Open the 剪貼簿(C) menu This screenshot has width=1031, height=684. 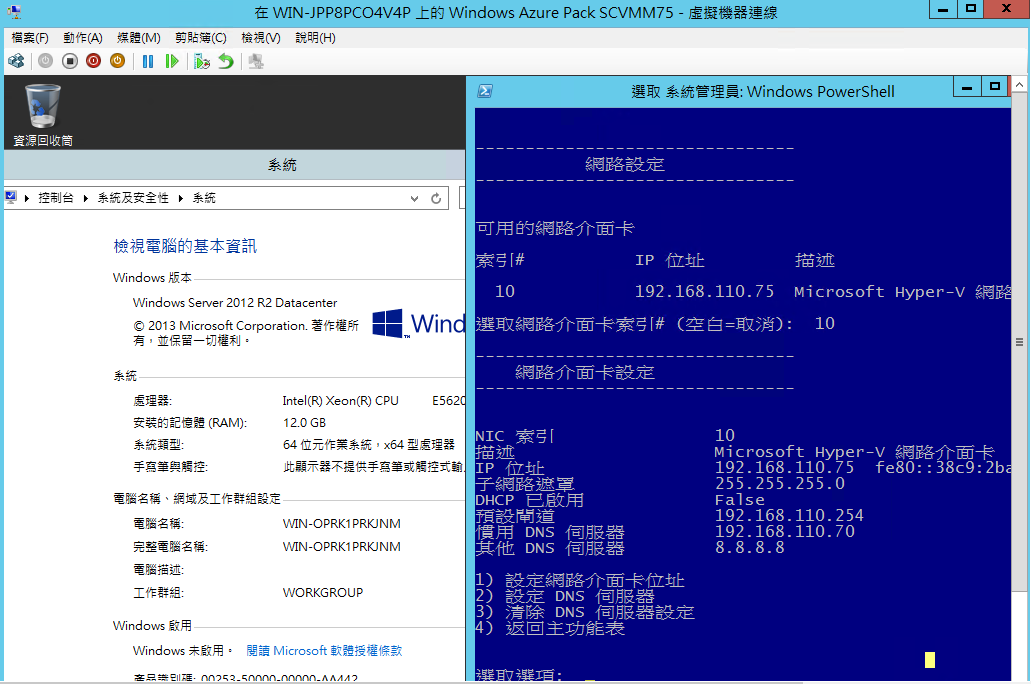click(201, 38)
